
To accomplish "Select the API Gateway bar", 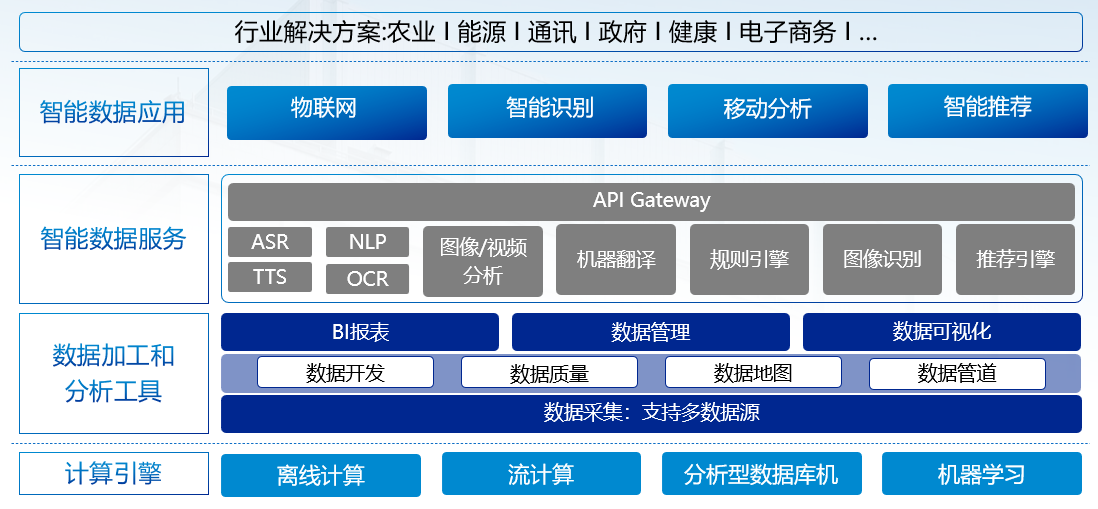I will click(x=651, y=202).
